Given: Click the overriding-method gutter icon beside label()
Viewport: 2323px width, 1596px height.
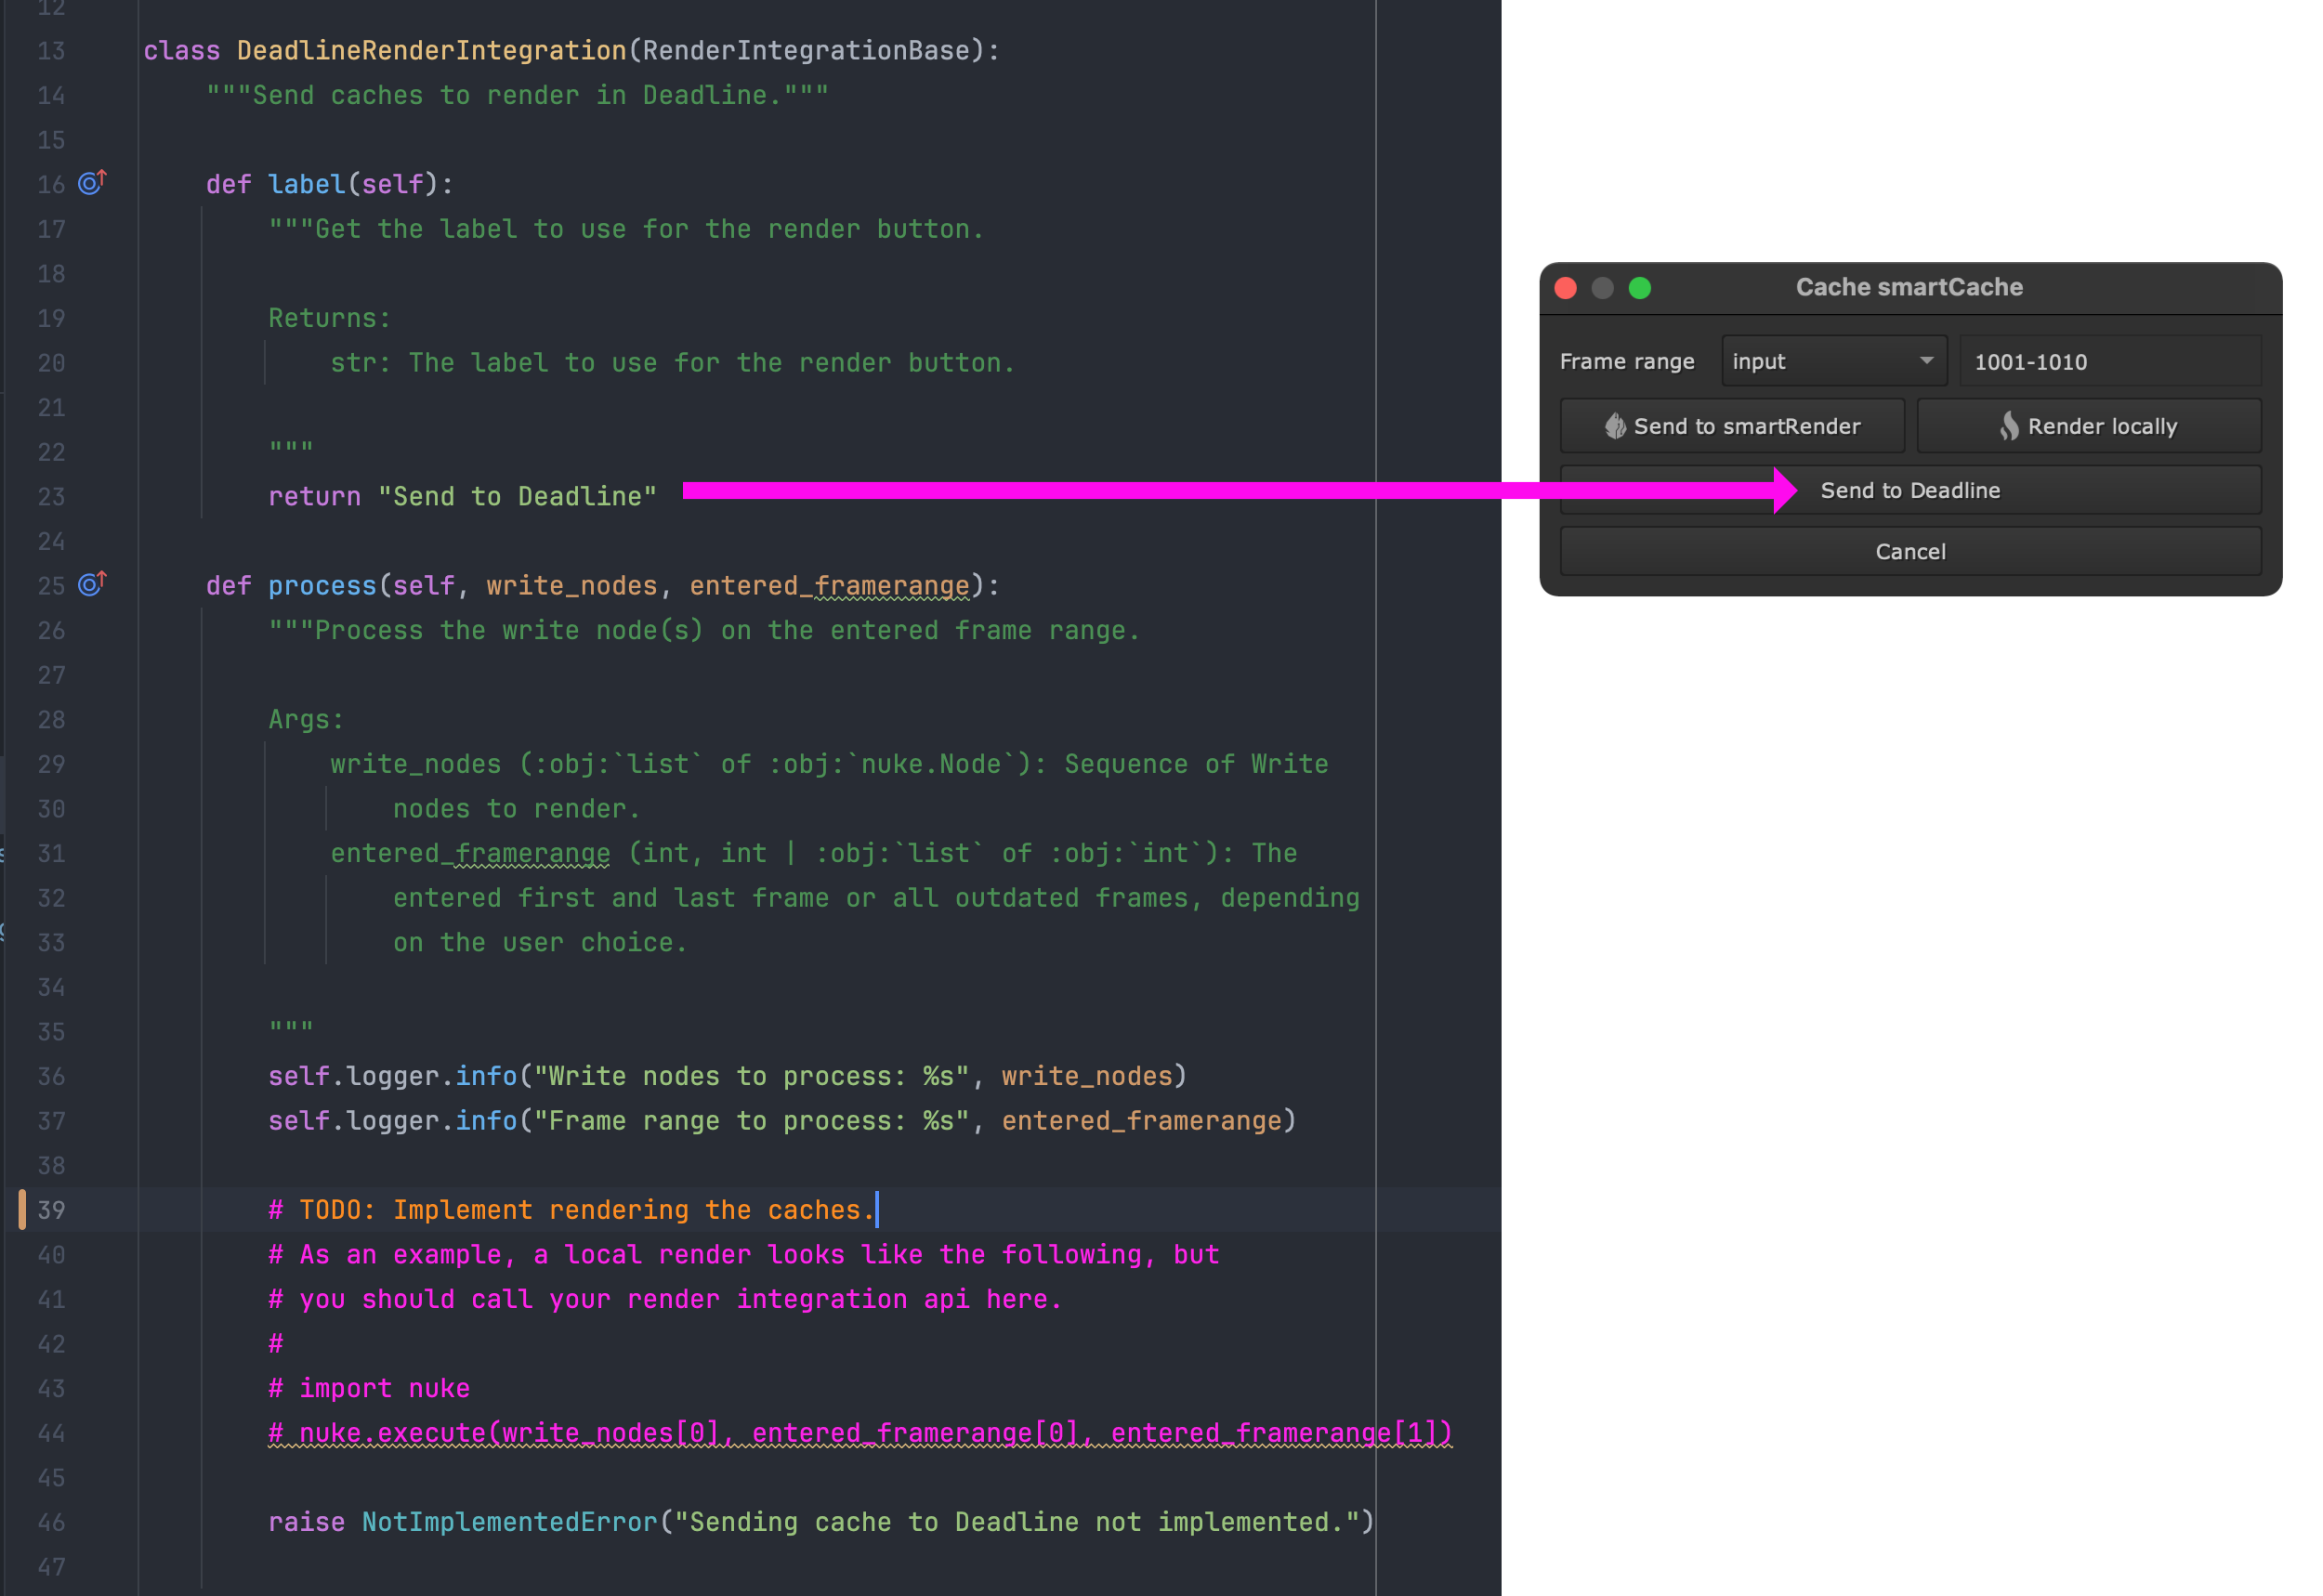Looking at the screenshot, I should 91,183.
